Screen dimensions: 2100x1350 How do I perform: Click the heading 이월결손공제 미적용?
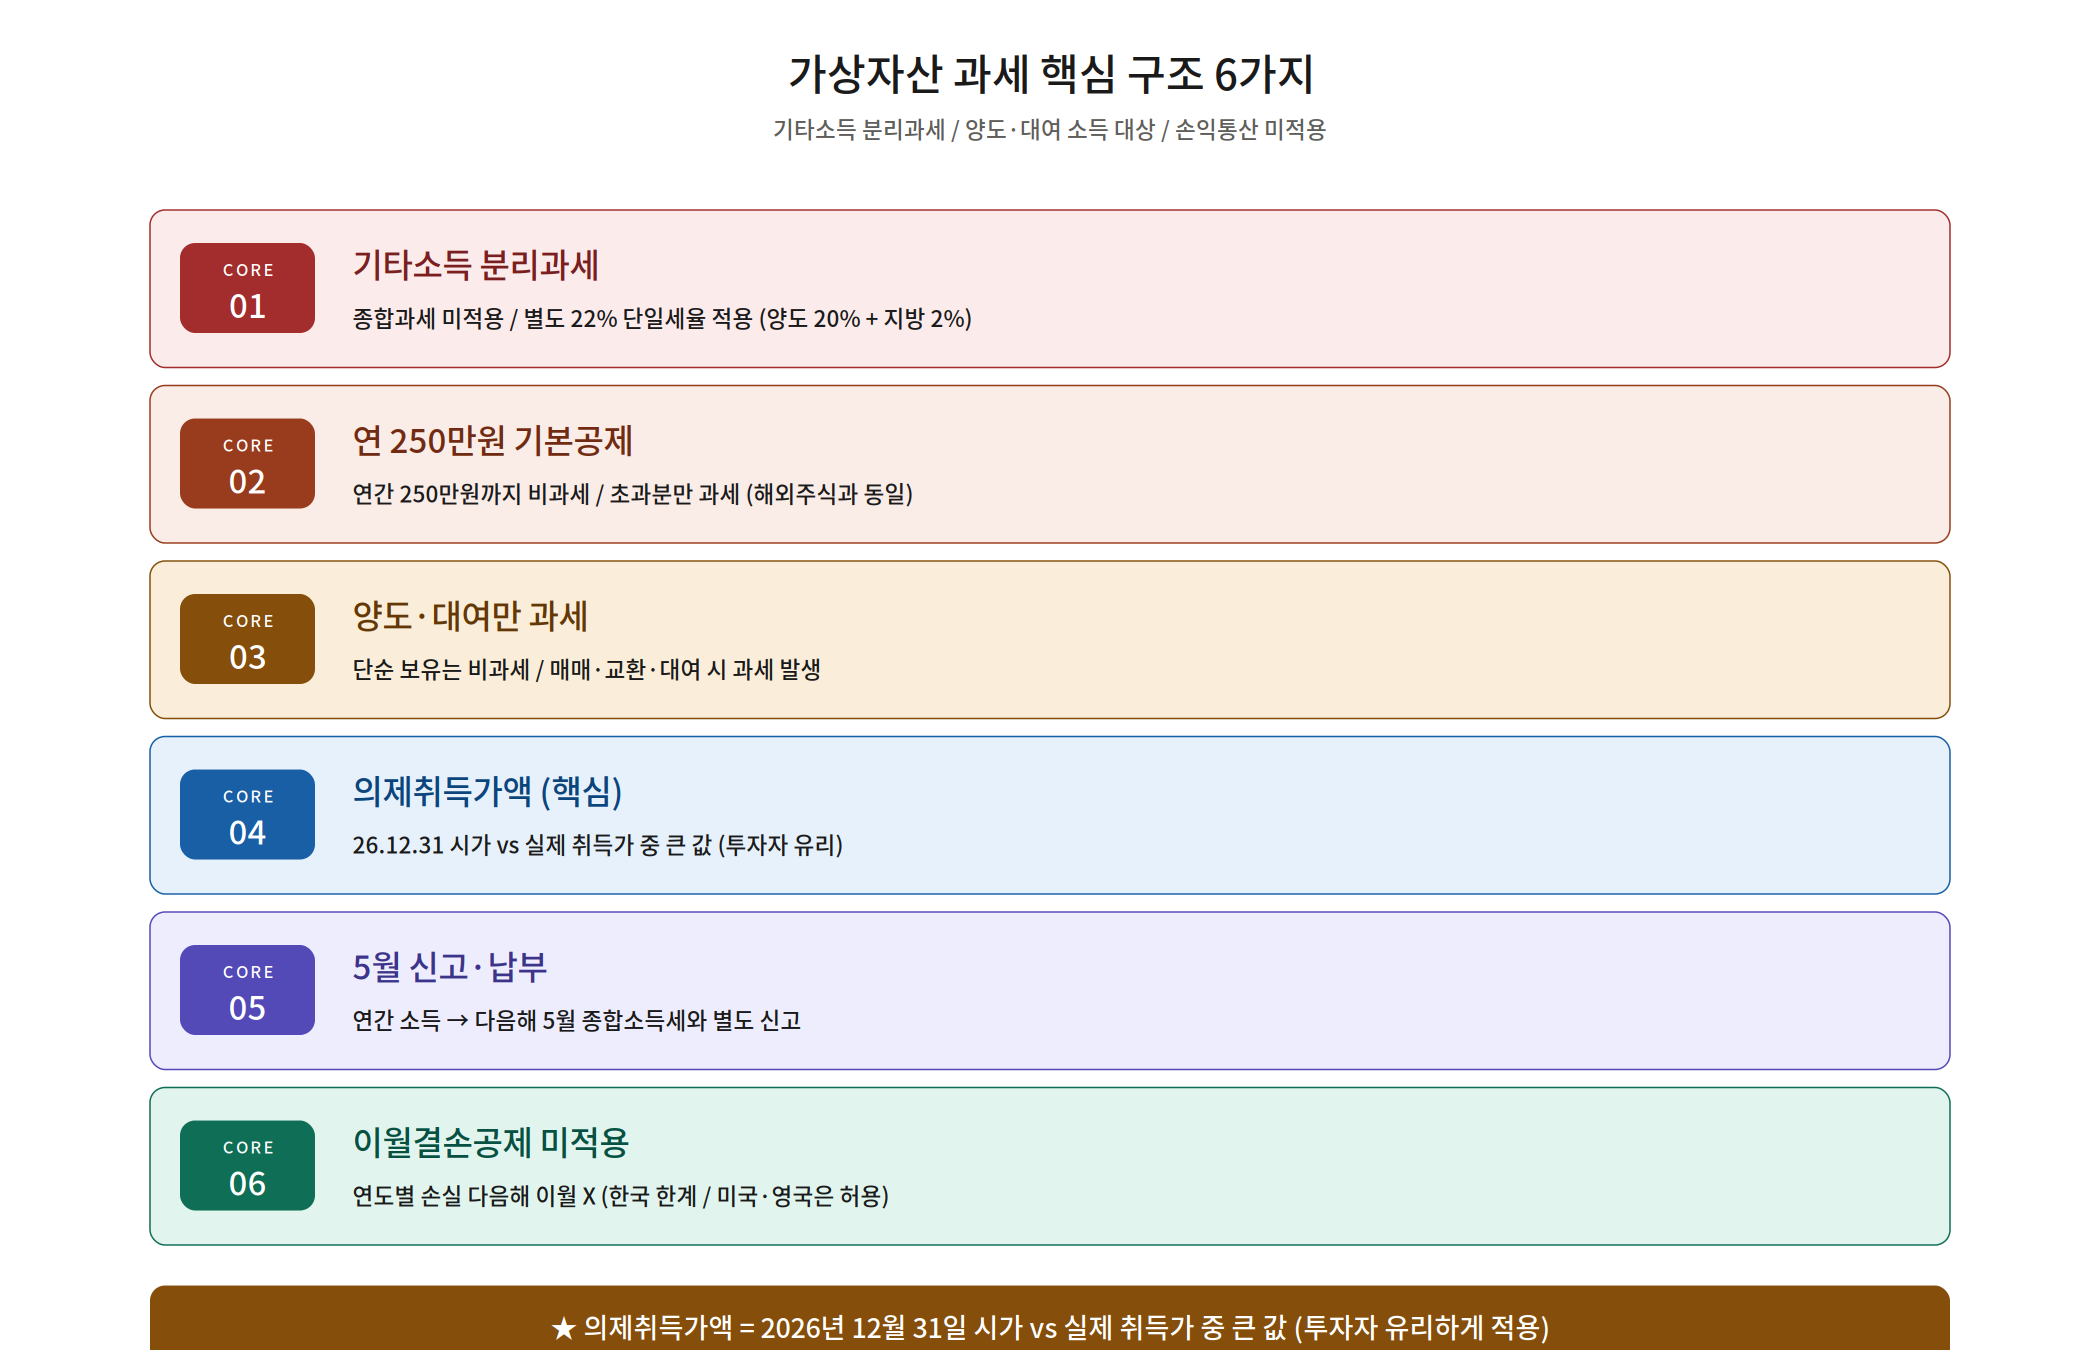tap(490, 1143)
